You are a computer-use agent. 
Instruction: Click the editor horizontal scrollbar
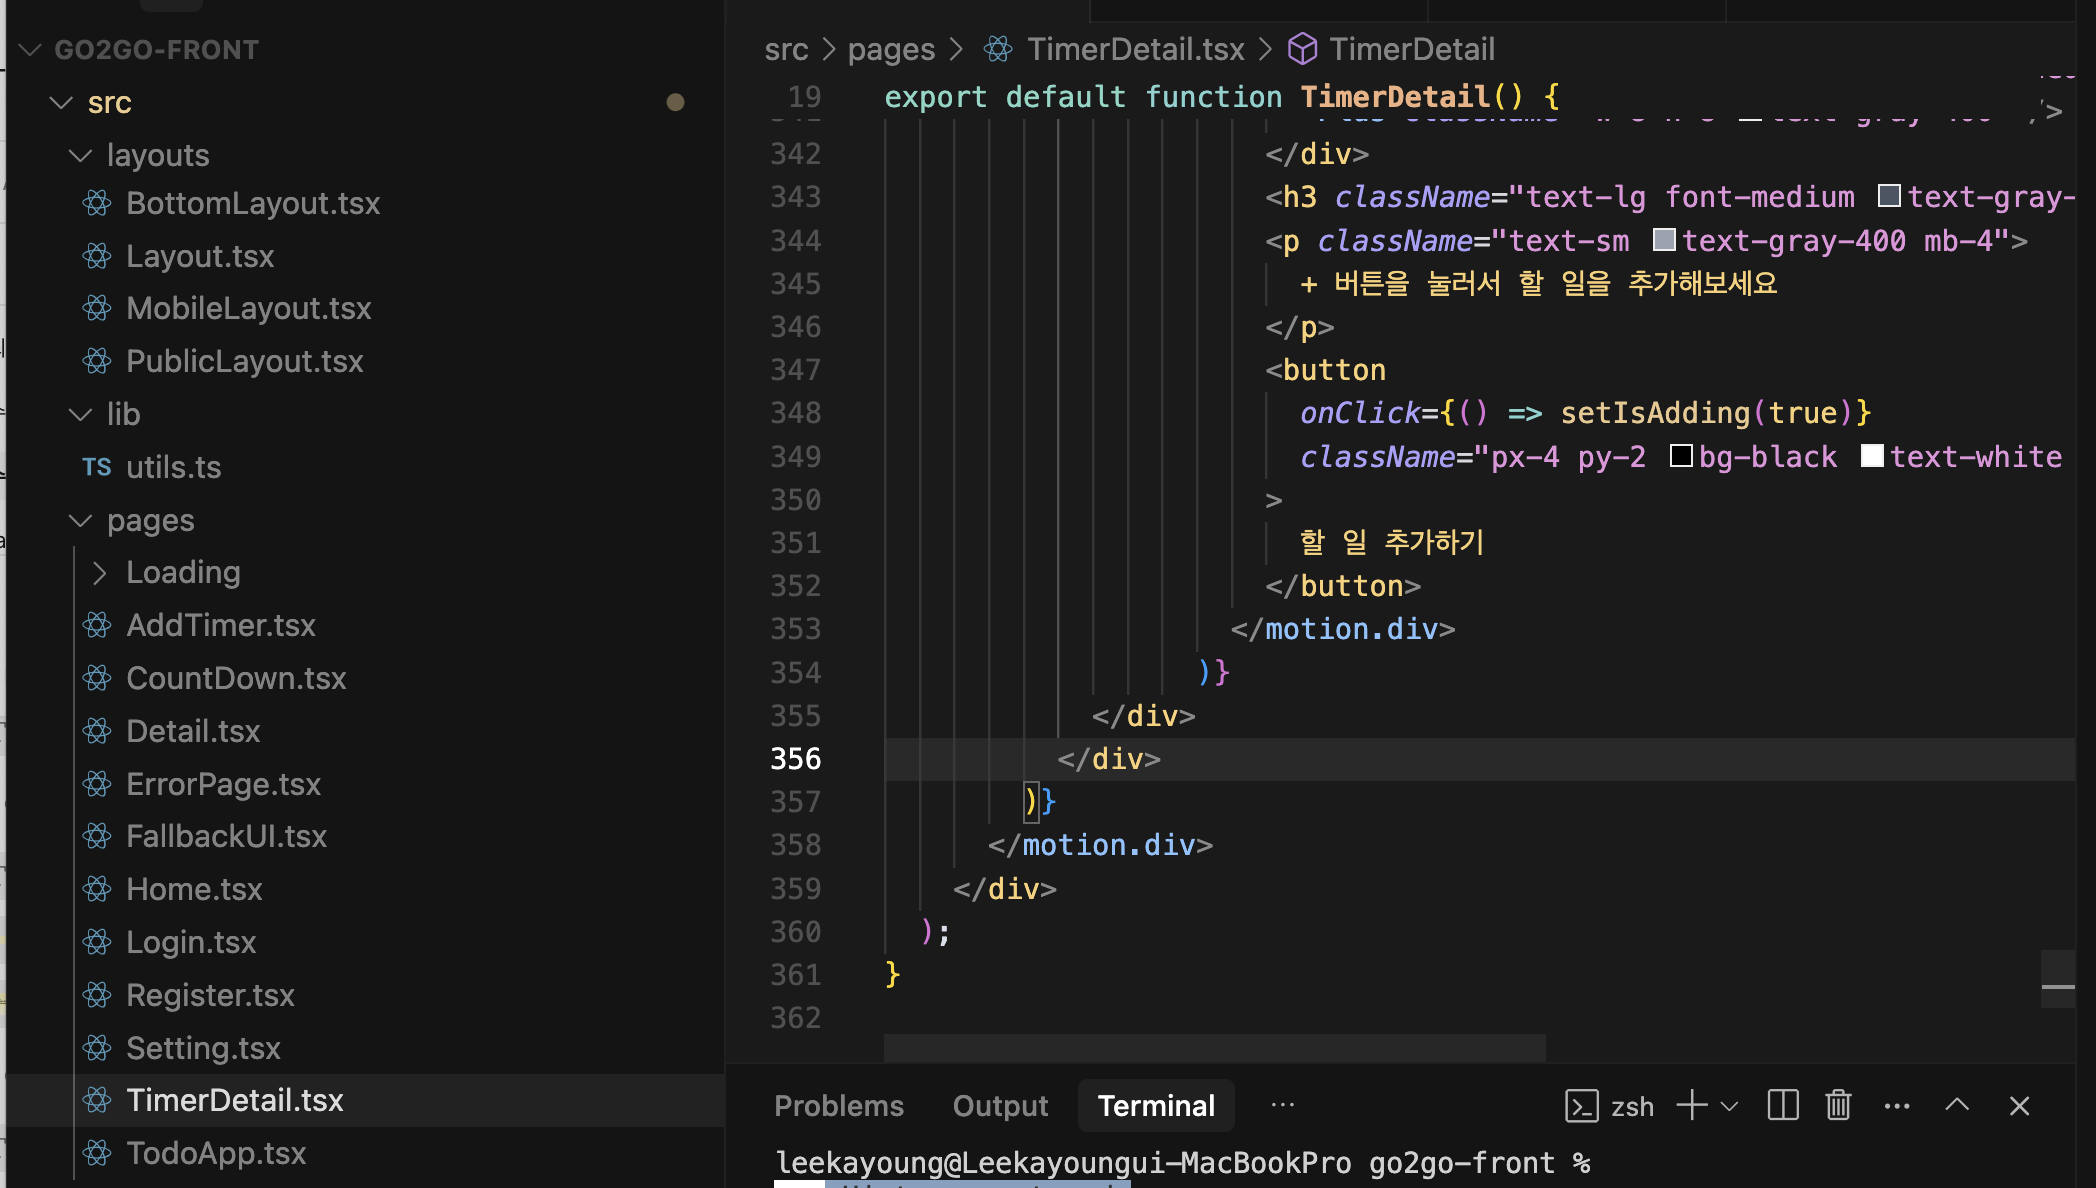[x=1214, y=1048]
